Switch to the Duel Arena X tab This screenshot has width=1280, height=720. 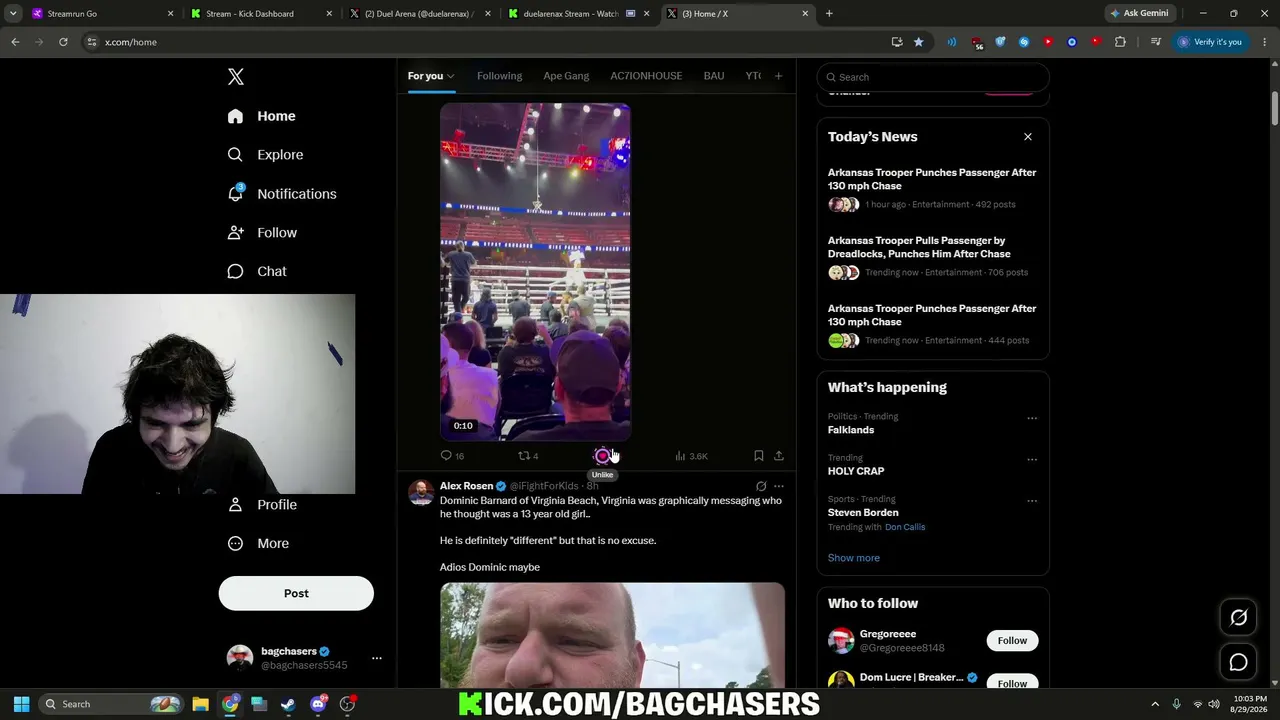(420, 14)
